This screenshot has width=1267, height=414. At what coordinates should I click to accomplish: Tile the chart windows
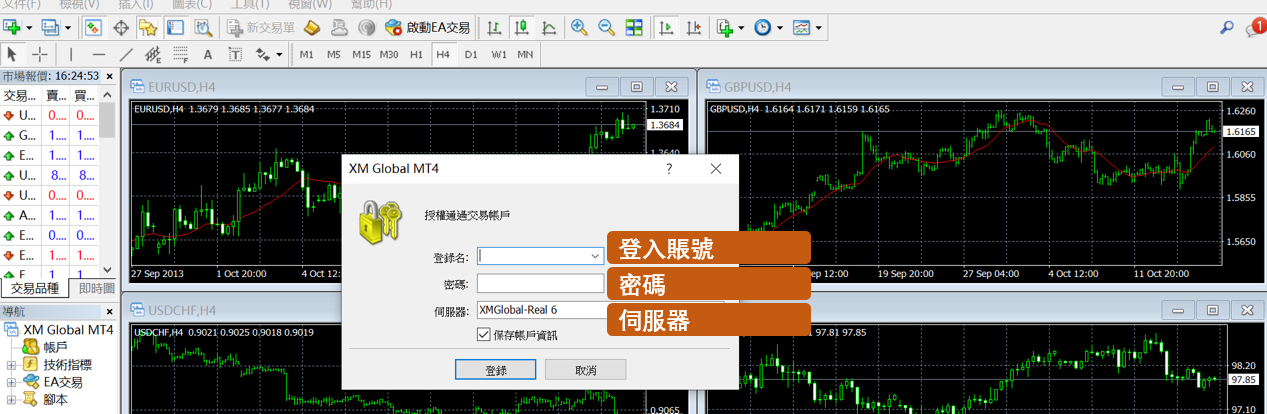click(x=633, y=28)
